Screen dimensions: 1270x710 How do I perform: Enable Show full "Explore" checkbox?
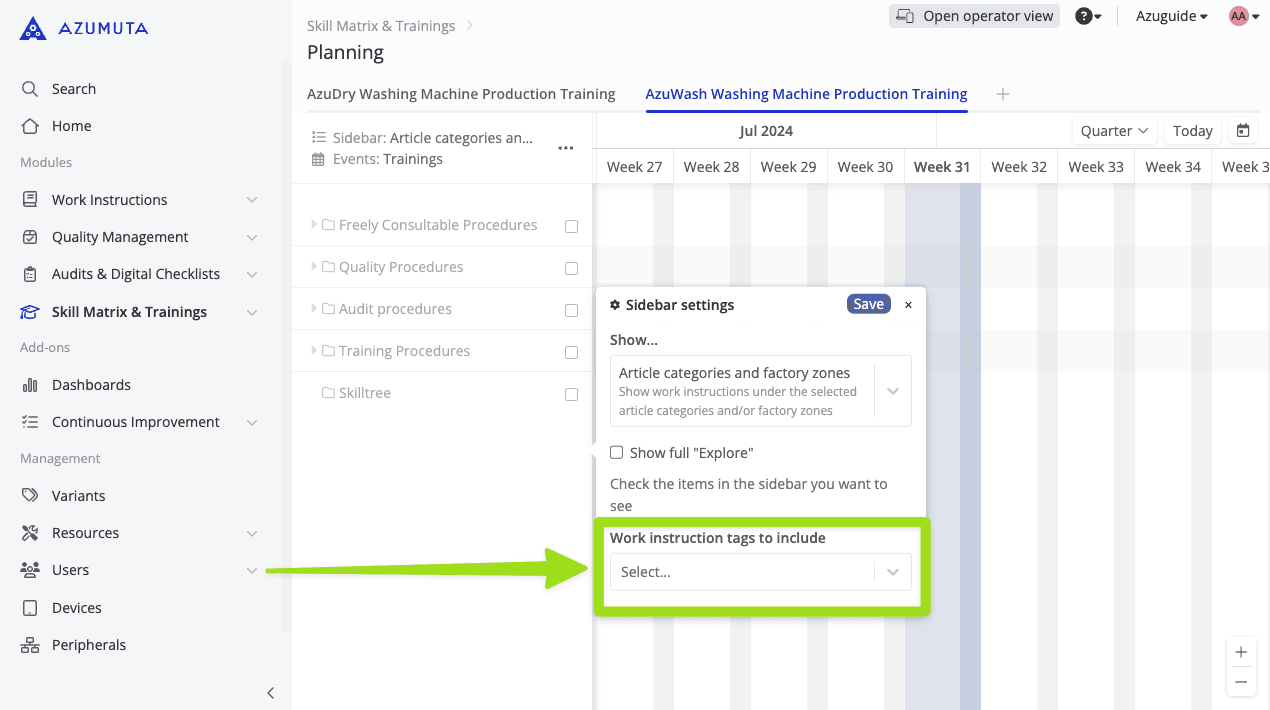[x=617, y=453]
